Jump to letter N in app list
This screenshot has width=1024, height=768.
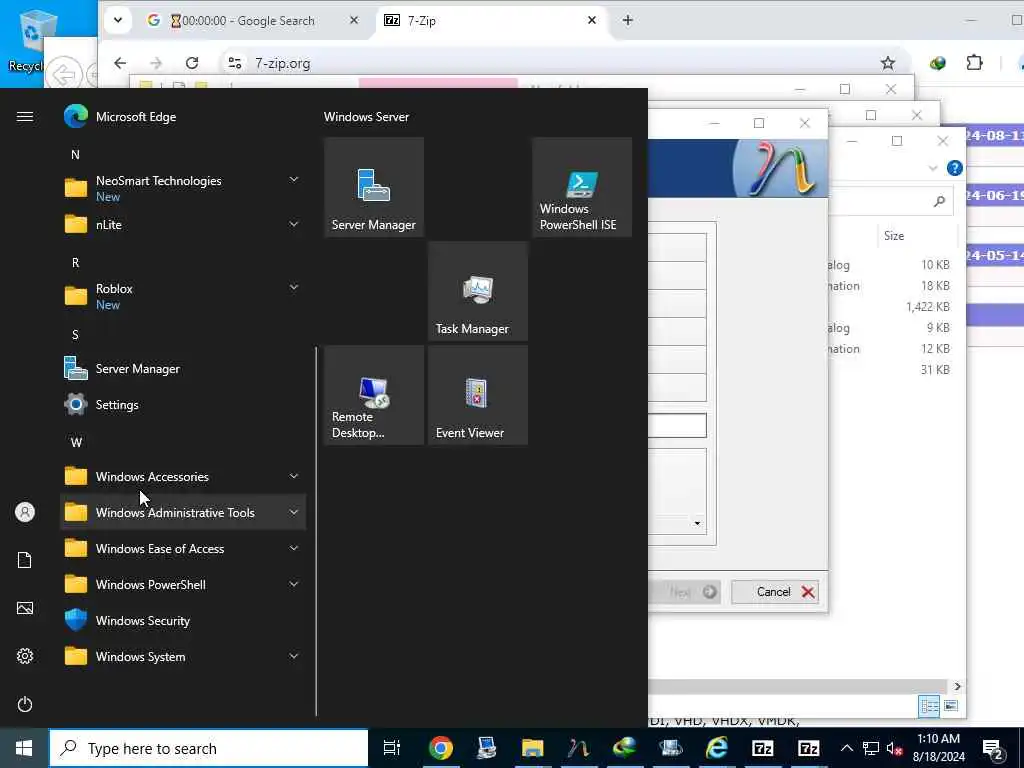[75, 155]
